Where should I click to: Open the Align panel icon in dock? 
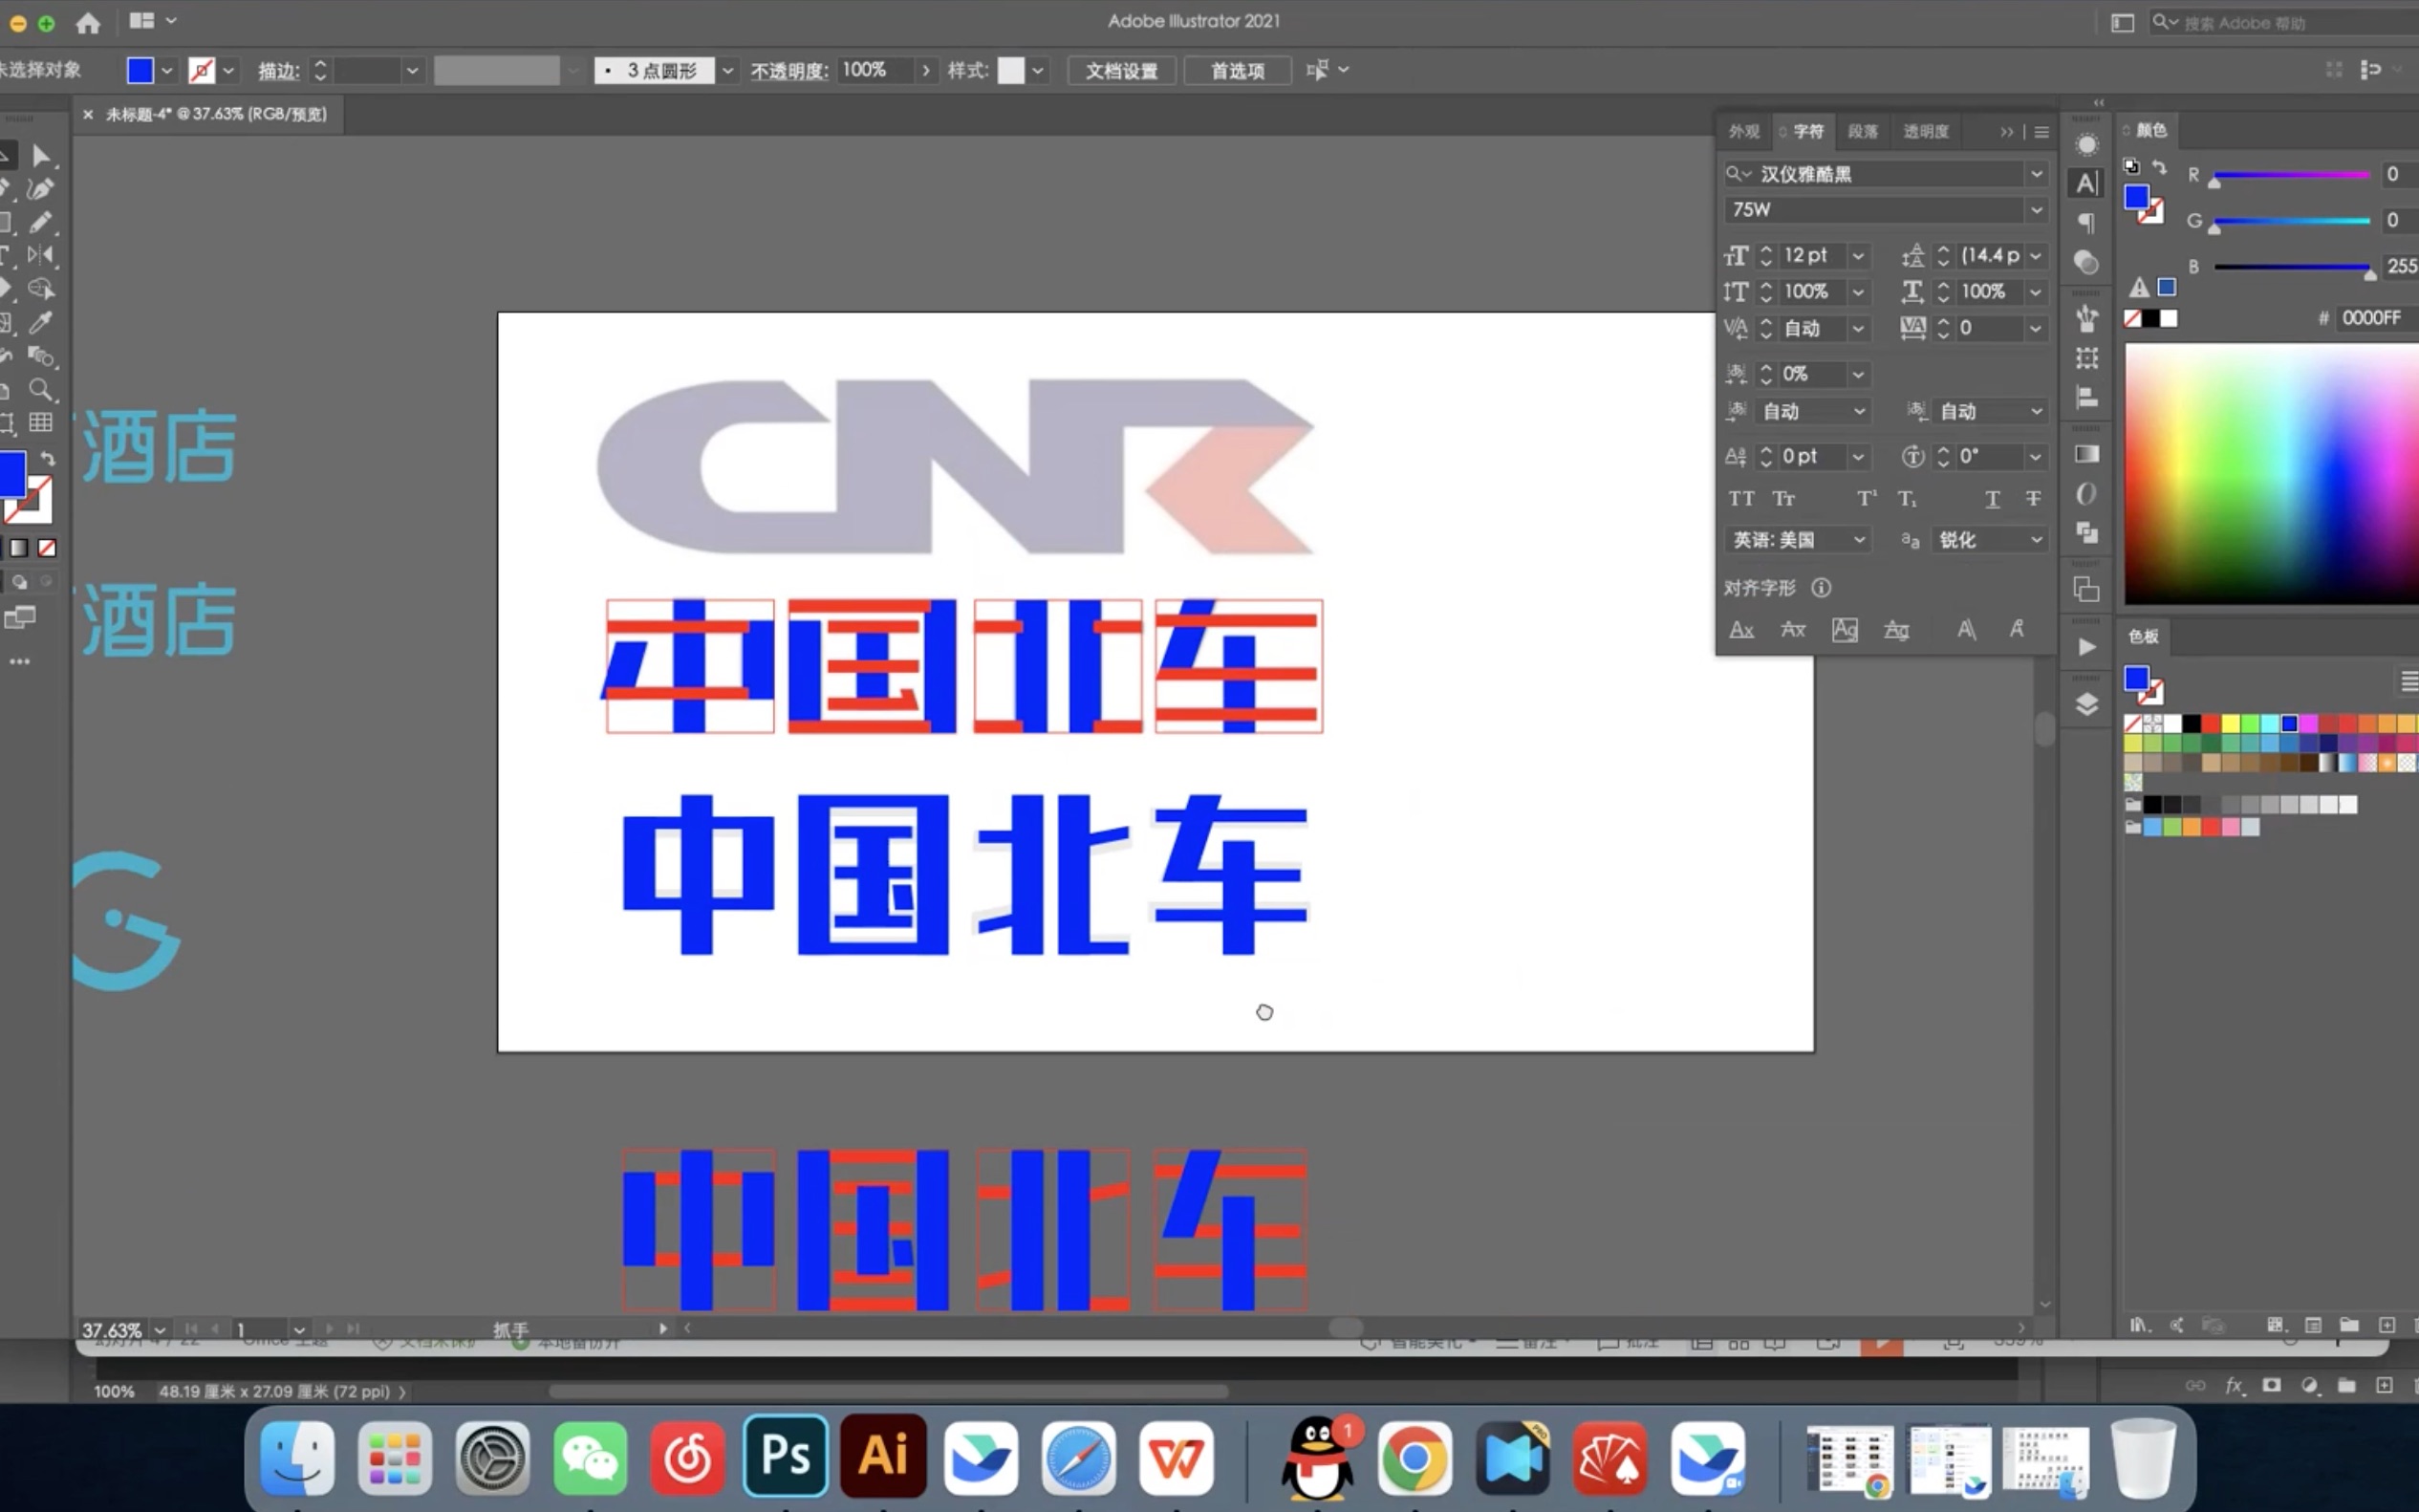2086,397
